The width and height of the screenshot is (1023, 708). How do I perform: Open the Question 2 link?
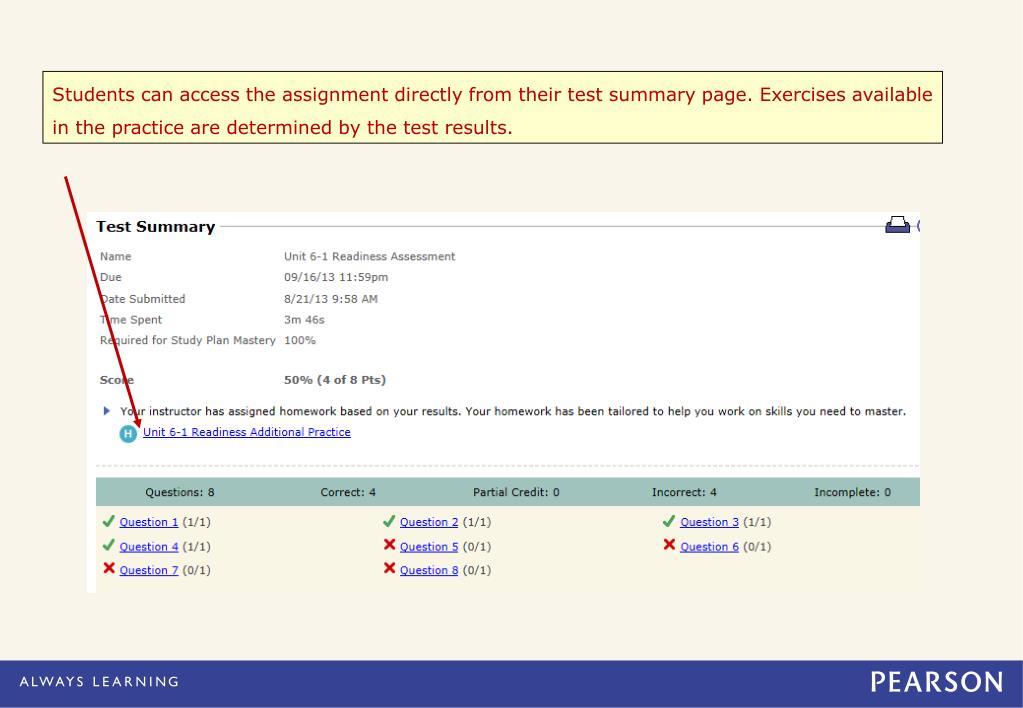point(429,522)
